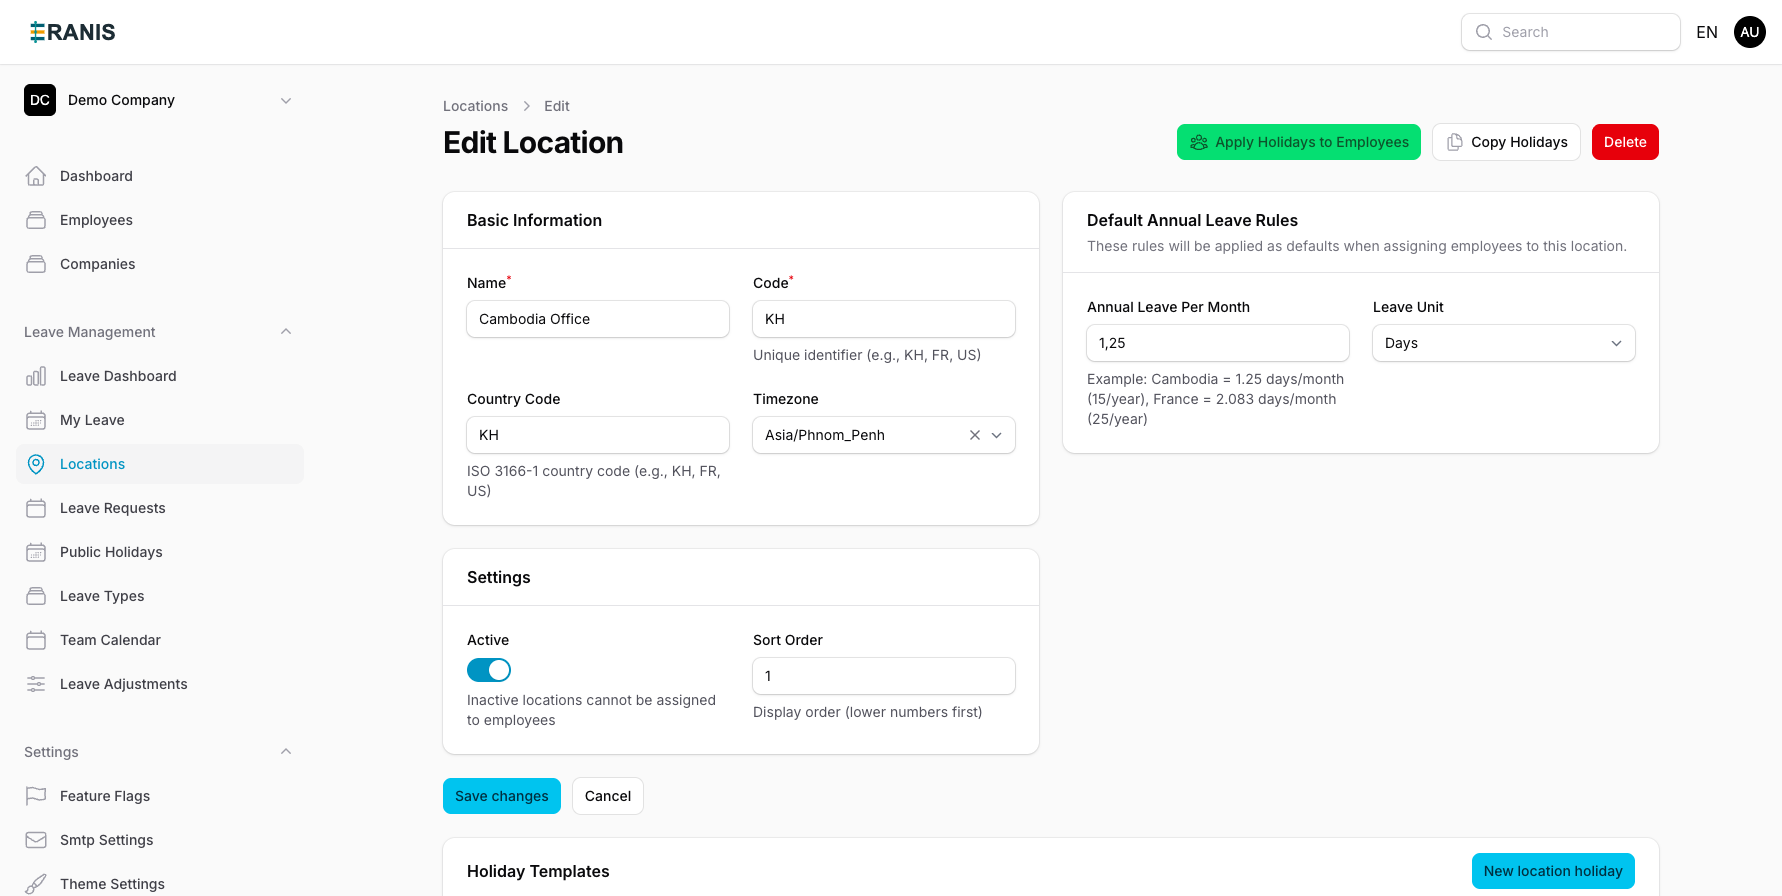
Task: Go to Public Holidays in sidebar
Action: tap(111, 552)
